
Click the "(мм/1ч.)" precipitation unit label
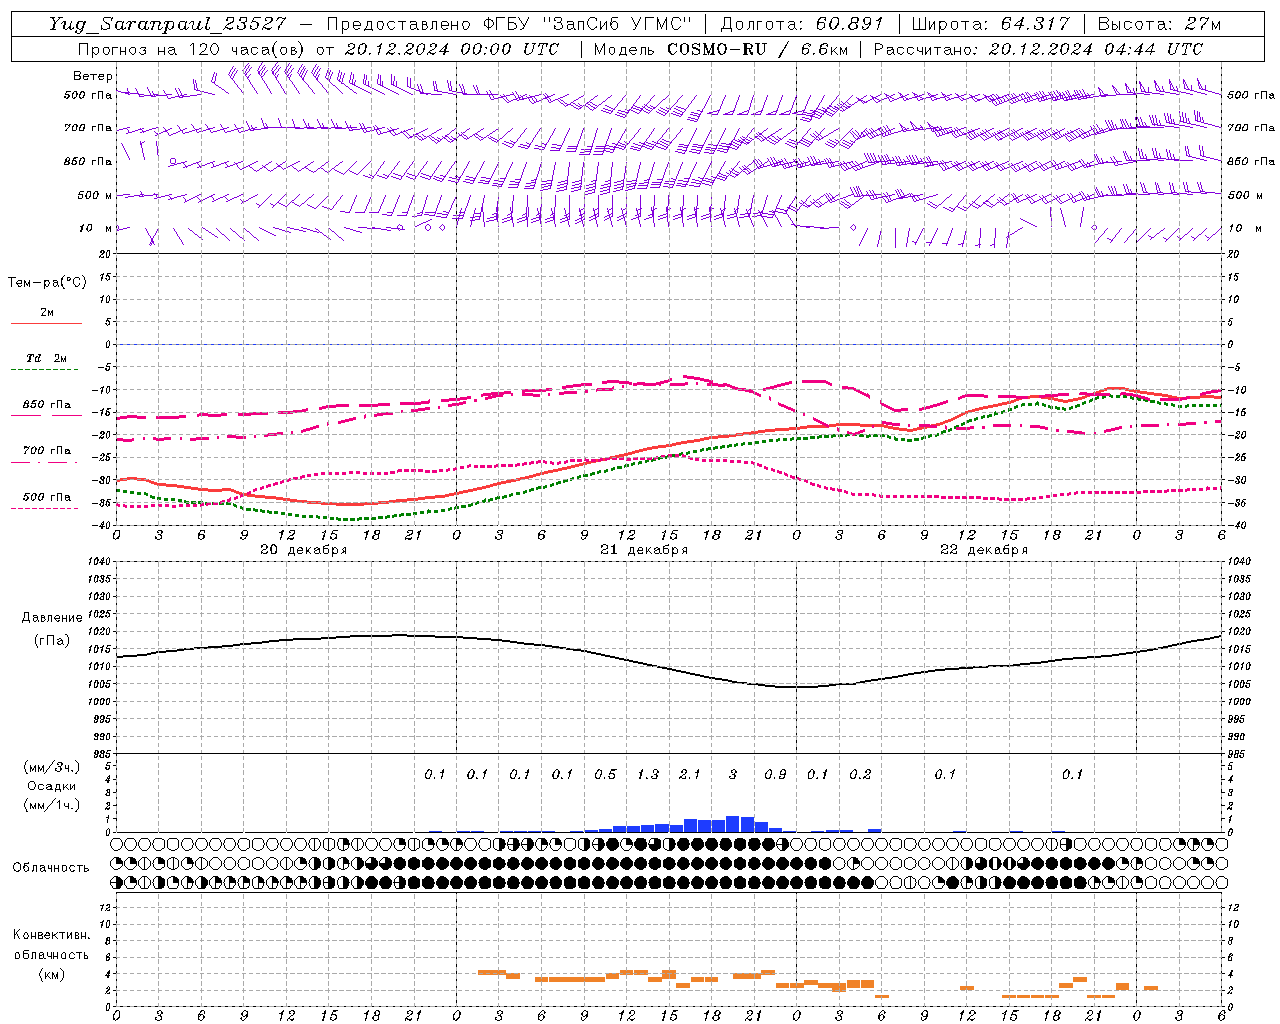pyautogui.click(x=52, y=805)
